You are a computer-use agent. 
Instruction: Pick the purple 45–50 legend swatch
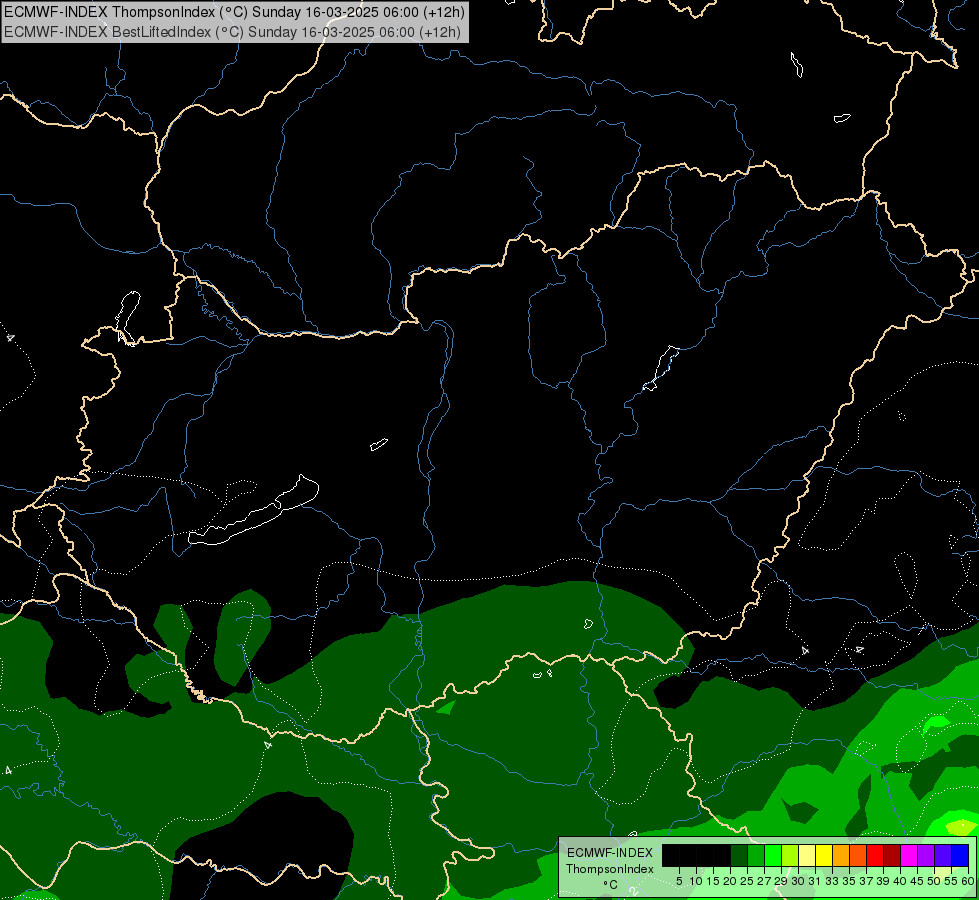[x=926, y=855]
